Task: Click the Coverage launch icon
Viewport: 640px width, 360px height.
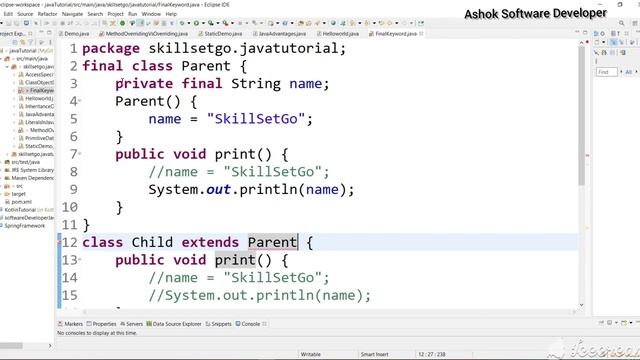Action: point(210,23)
